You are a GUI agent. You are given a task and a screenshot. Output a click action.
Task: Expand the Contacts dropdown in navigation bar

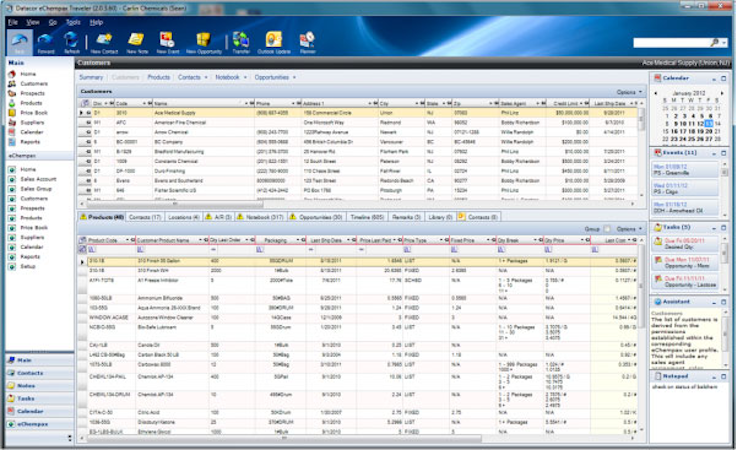tap(207, 77)
